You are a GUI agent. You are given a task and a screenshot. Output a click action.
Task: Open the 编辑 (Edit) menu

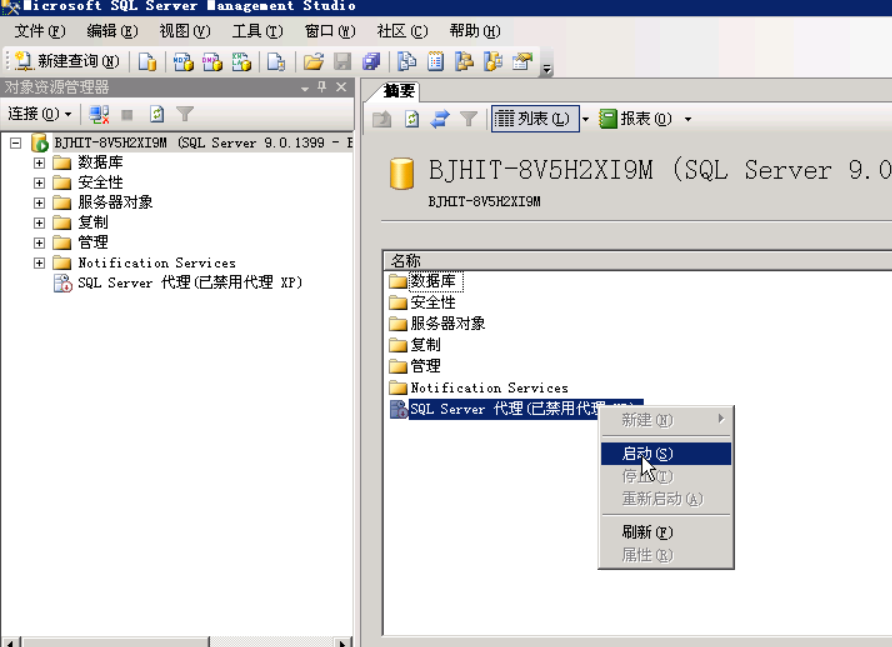[x=112, y=31]
